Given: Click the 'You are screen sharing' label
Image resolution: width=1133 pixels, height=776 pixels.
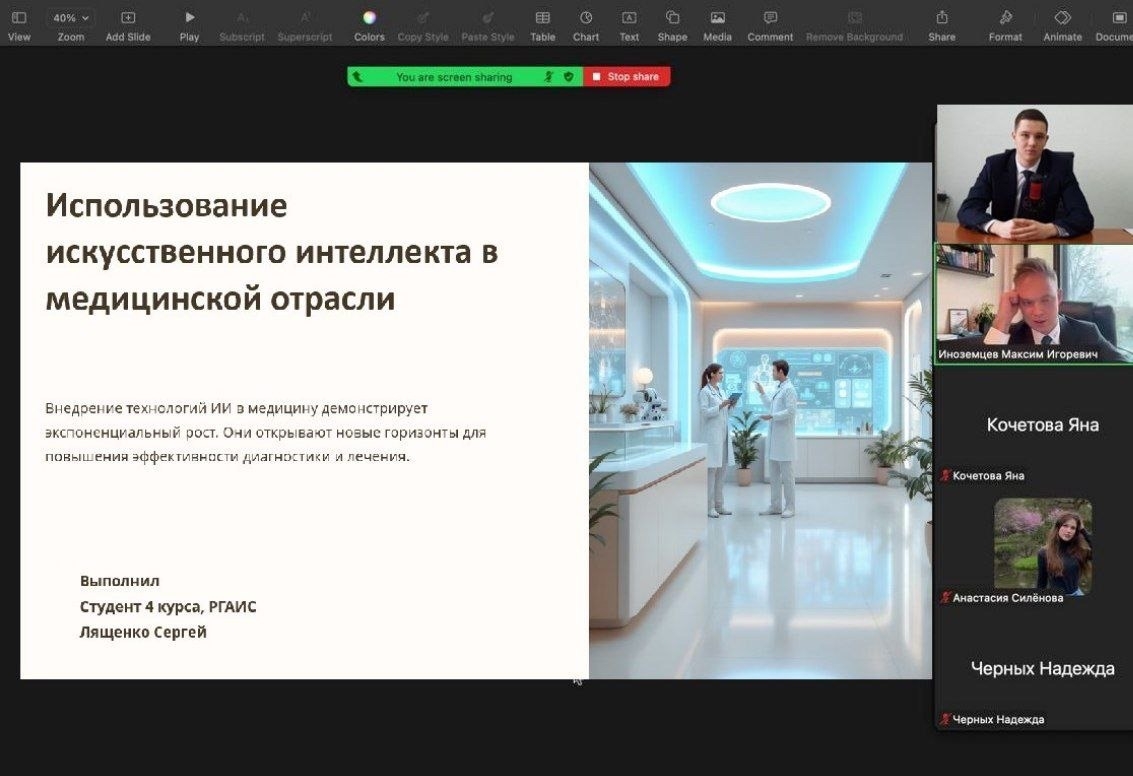Looking at the screenshot, I should click(x=453, y=77).
